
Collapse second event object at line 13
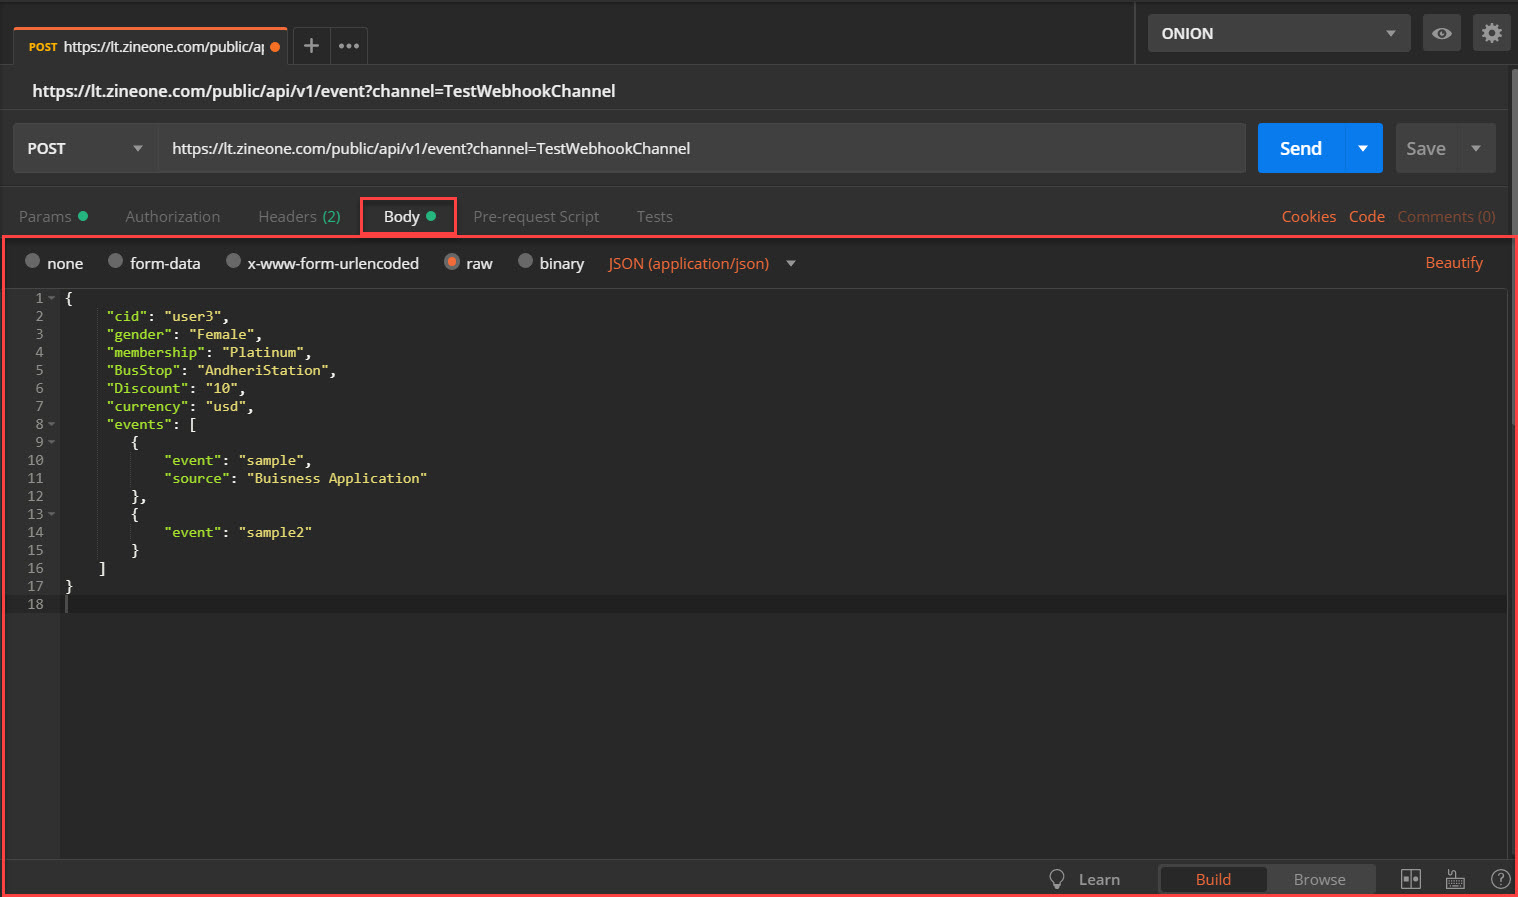[x=52, y=514]
